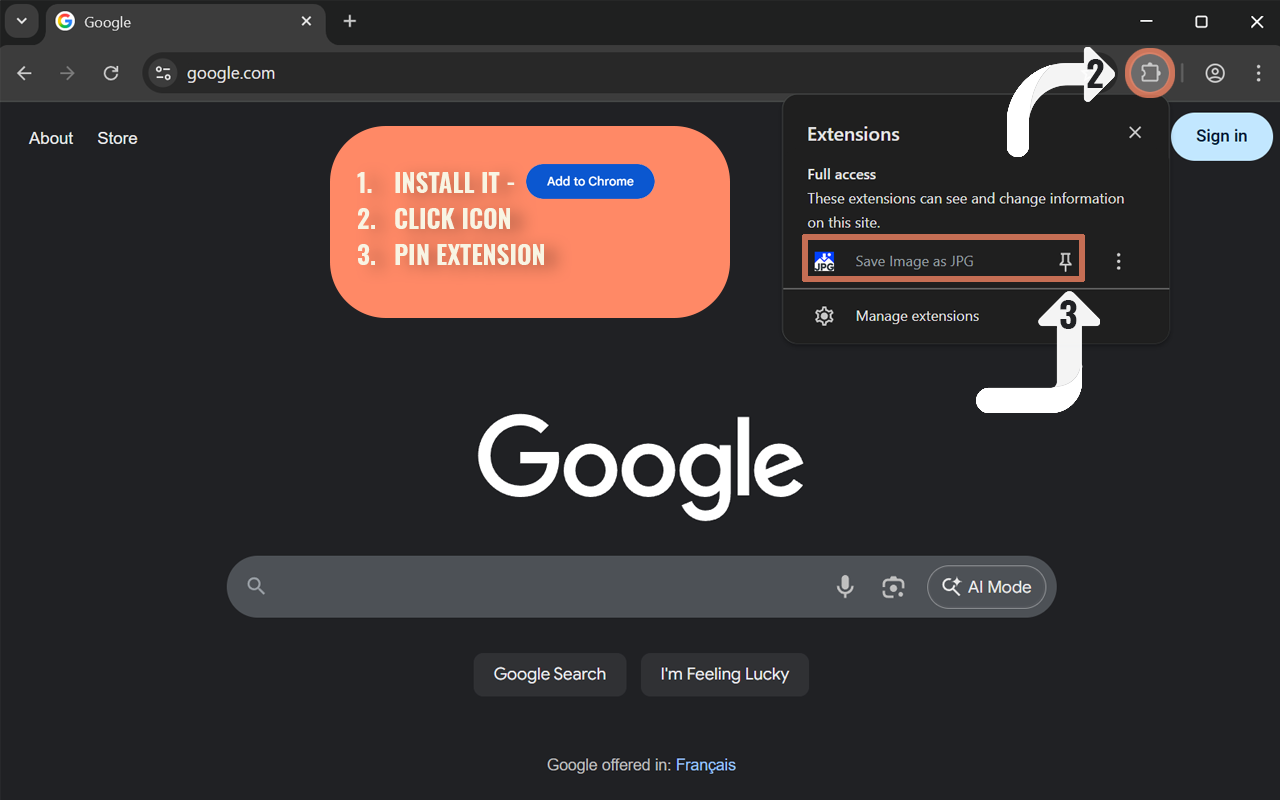This screenshot has width=1280, height=800.
Task: Close the Google tab
Action: 307,21
